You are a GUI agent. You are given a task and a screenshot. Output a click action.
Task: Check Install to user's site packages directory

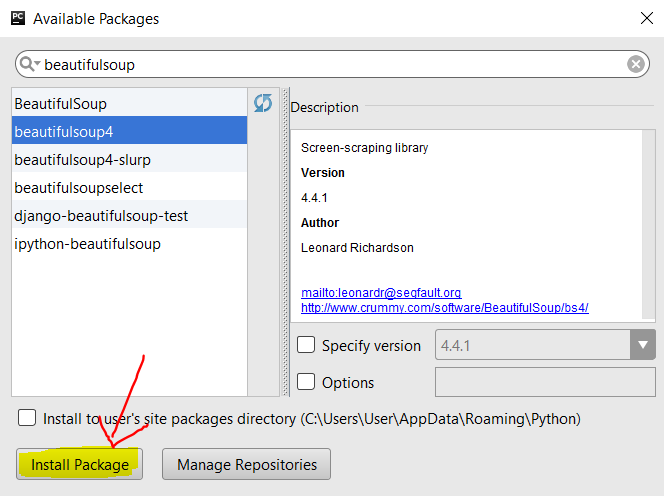tap(27, 418)
